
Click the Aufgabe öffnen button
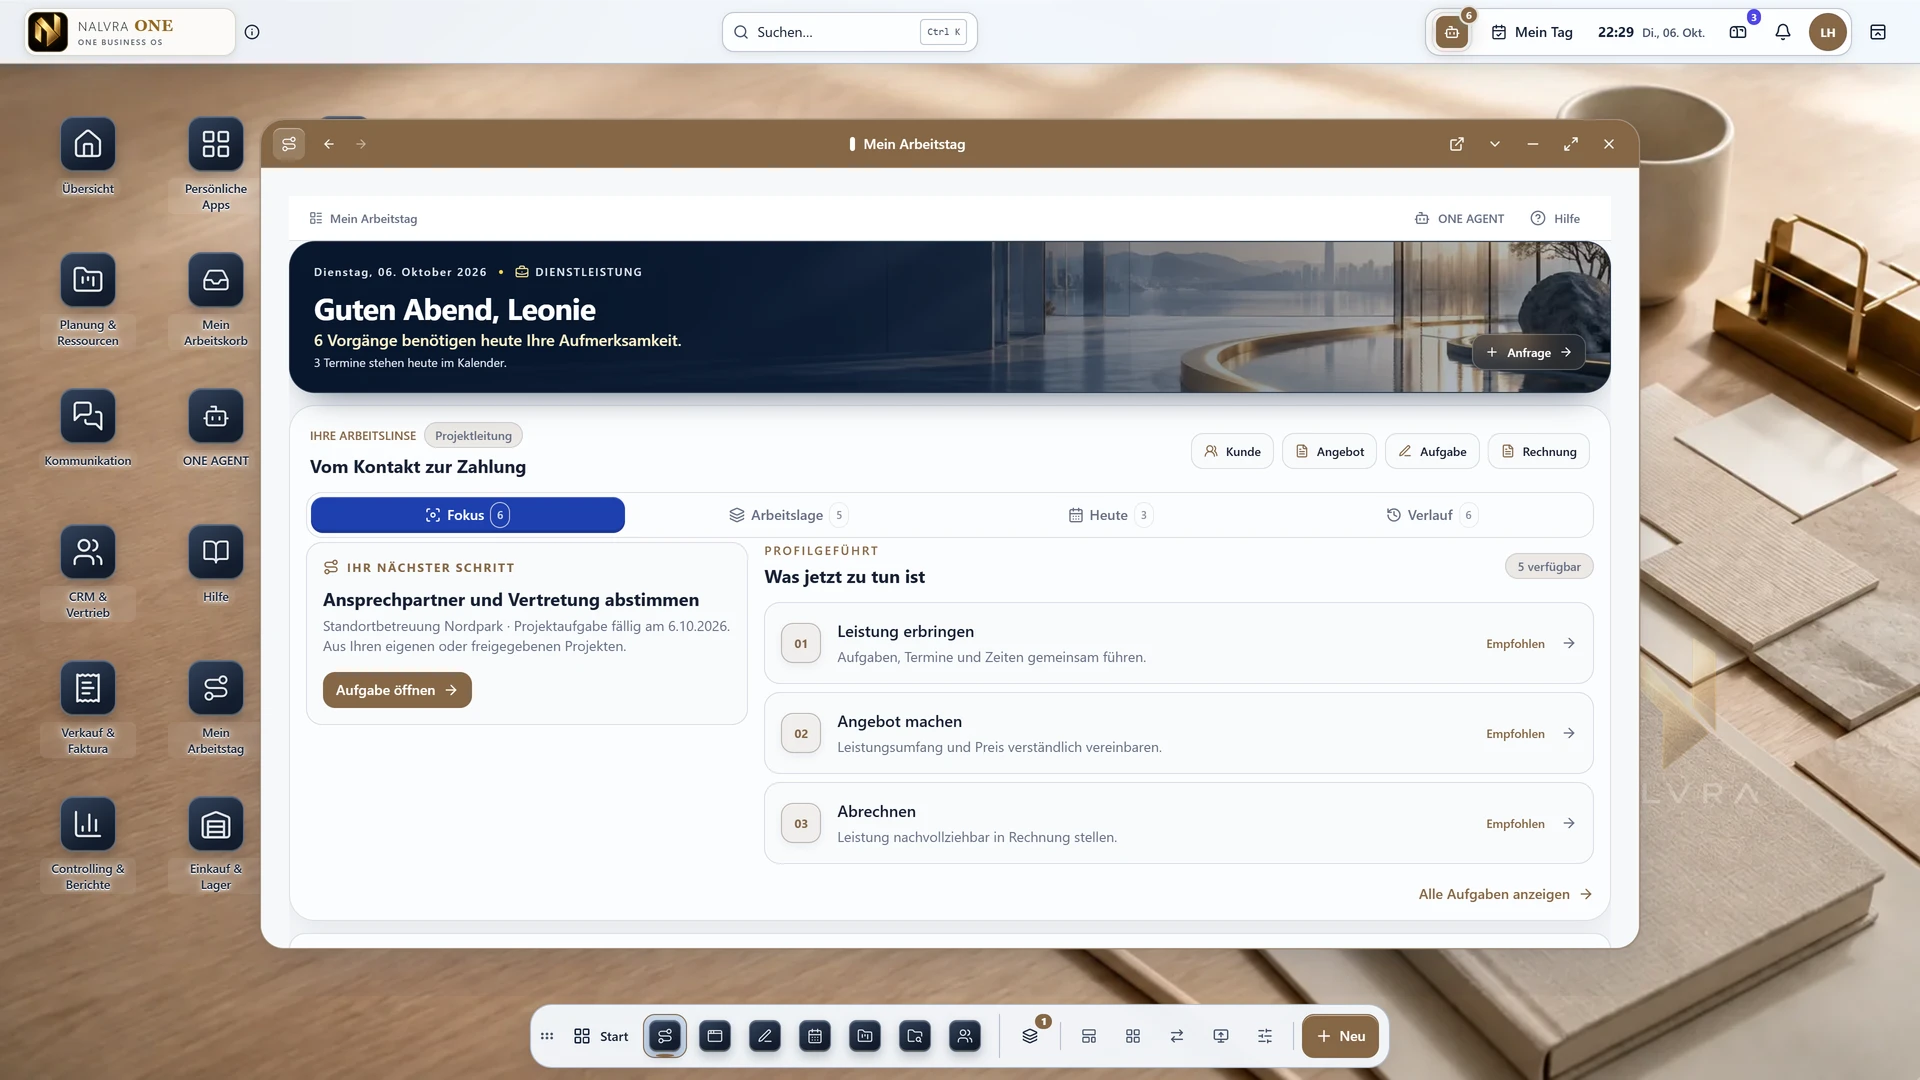click(x=397, y=690)
